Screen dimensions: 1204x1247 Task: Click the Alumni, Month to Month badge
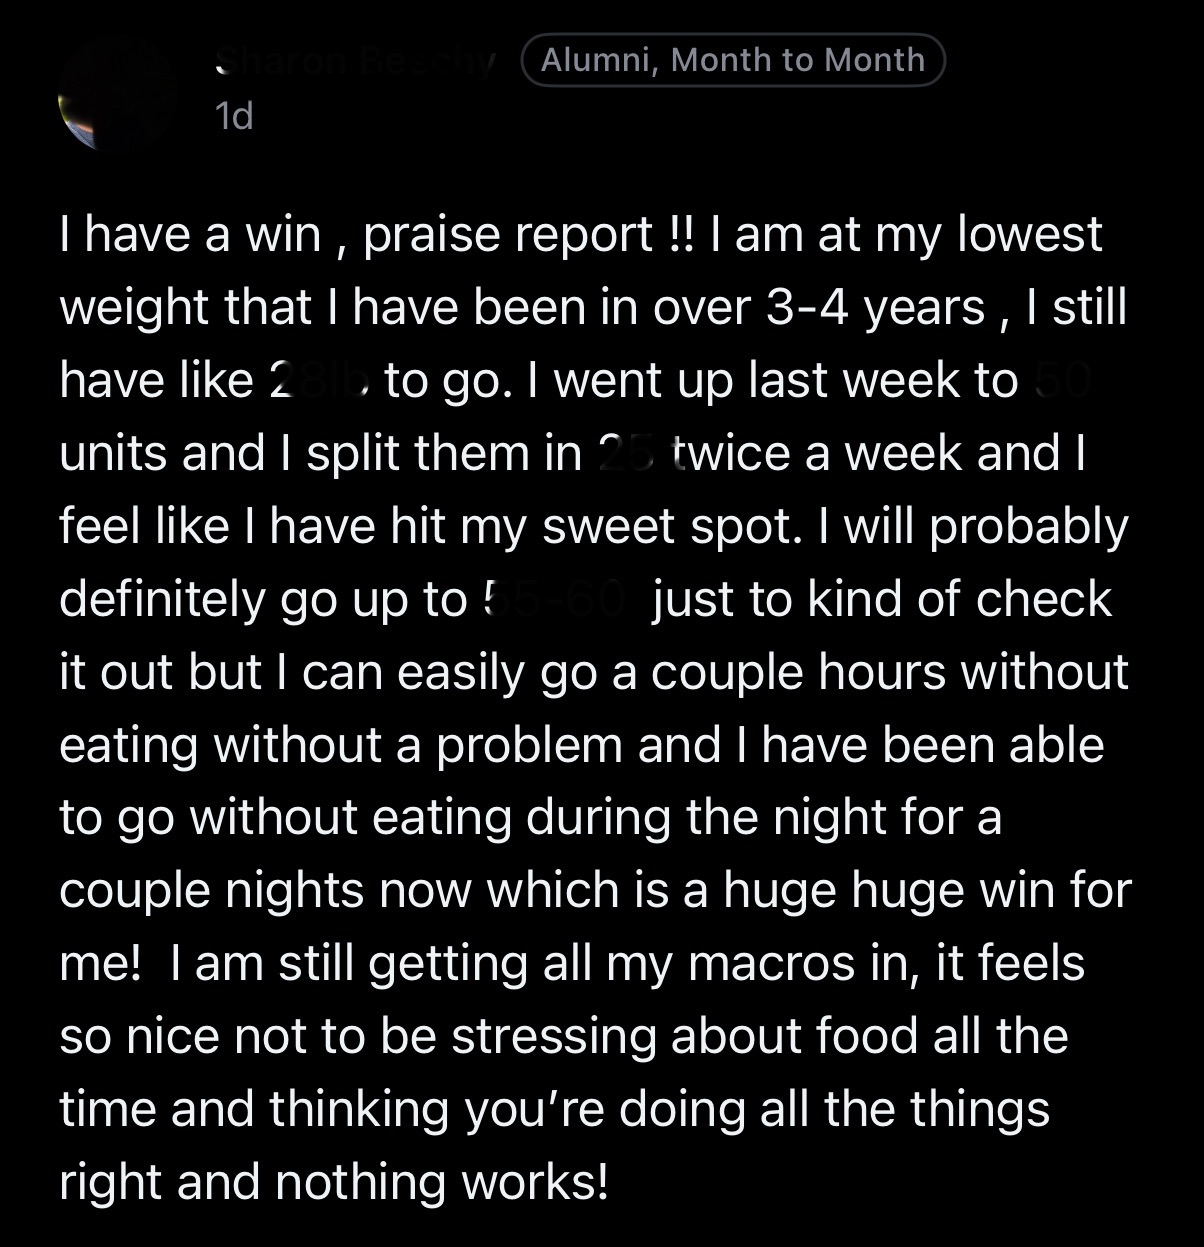733,60
